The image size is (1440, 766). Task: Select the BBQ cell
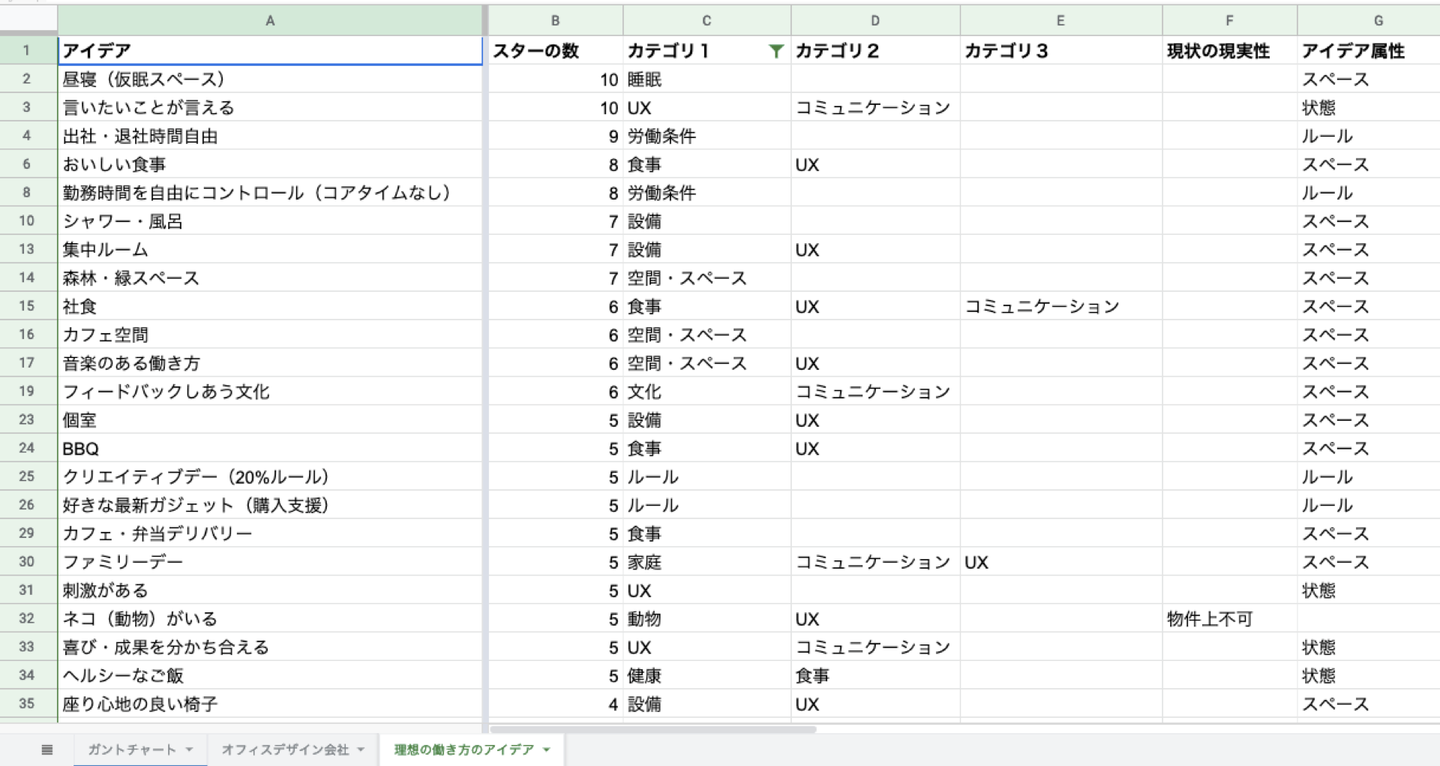[x=270, y=449]
